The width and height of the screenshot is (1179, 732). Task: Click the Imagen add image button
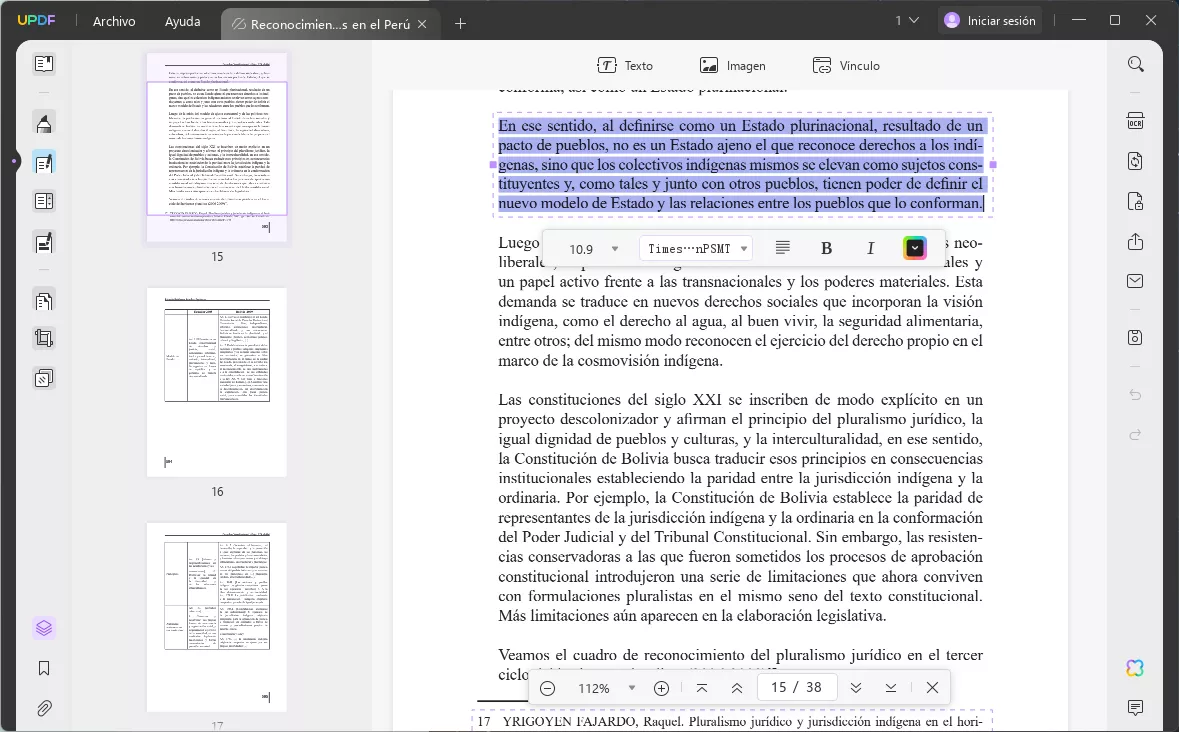point(732,65)
